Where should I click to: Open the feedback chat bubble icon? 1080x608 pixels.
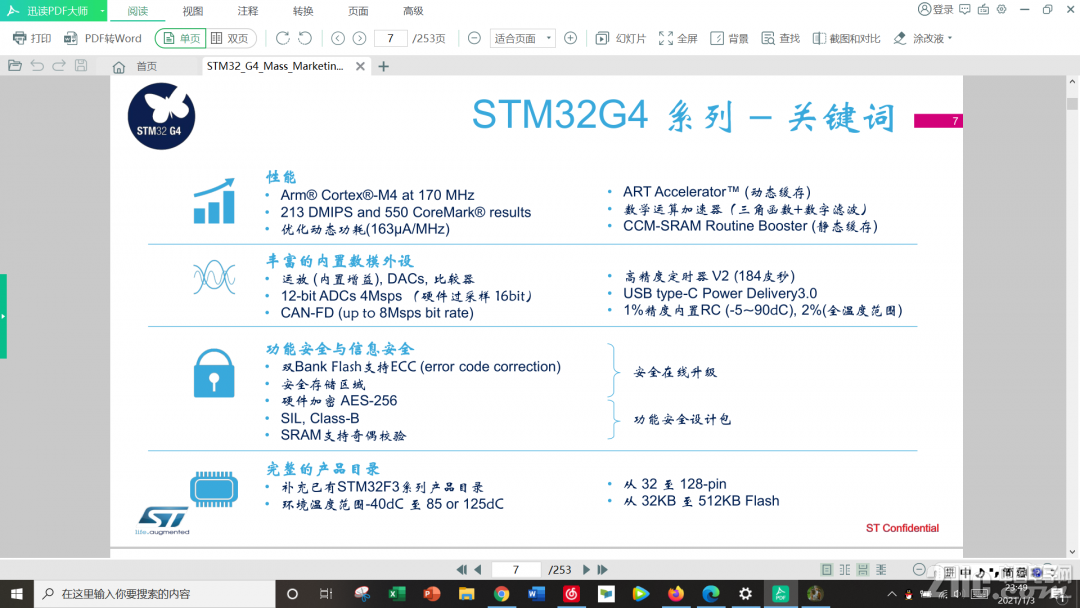965,10
